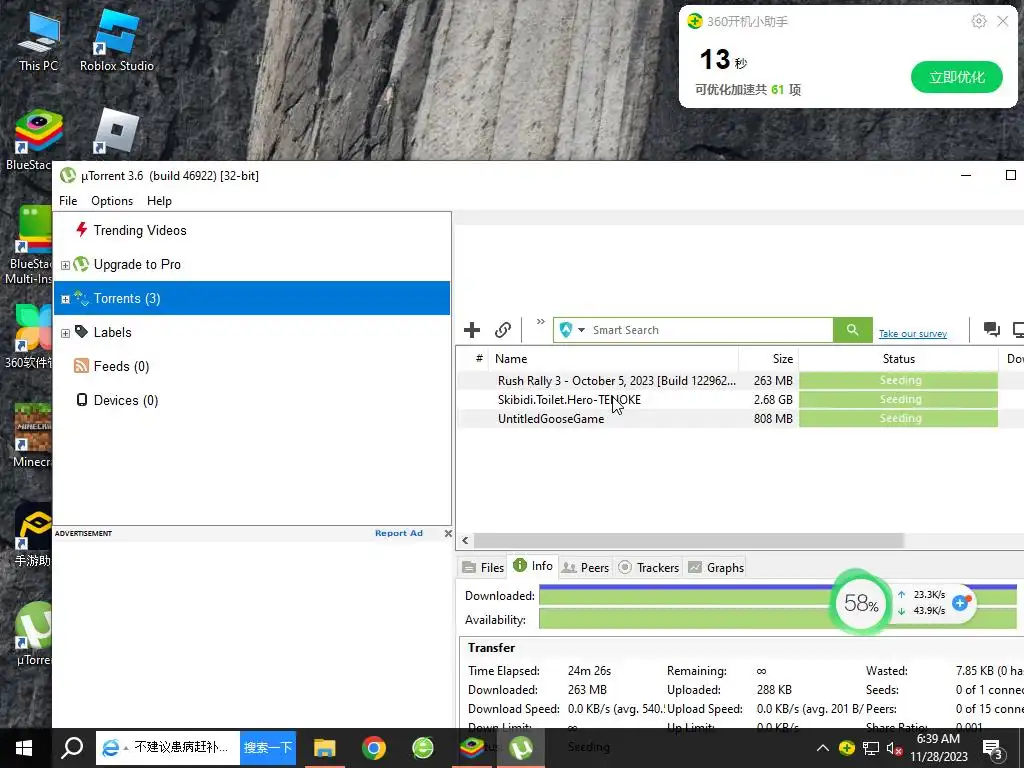Click the Trending Videos lightning icon
The image size is (1024, 768).
click(x=82, y=229)
